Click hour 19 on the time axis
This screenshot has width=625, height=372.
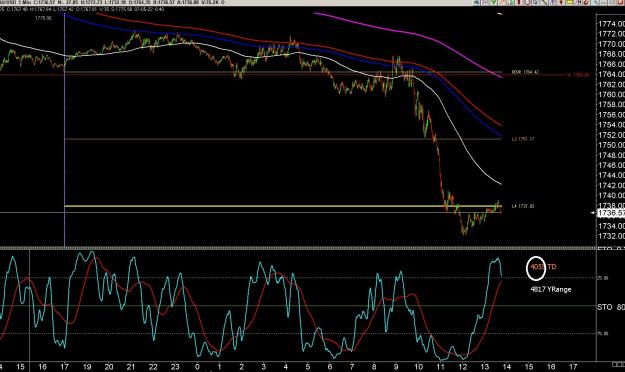[87, 367]
